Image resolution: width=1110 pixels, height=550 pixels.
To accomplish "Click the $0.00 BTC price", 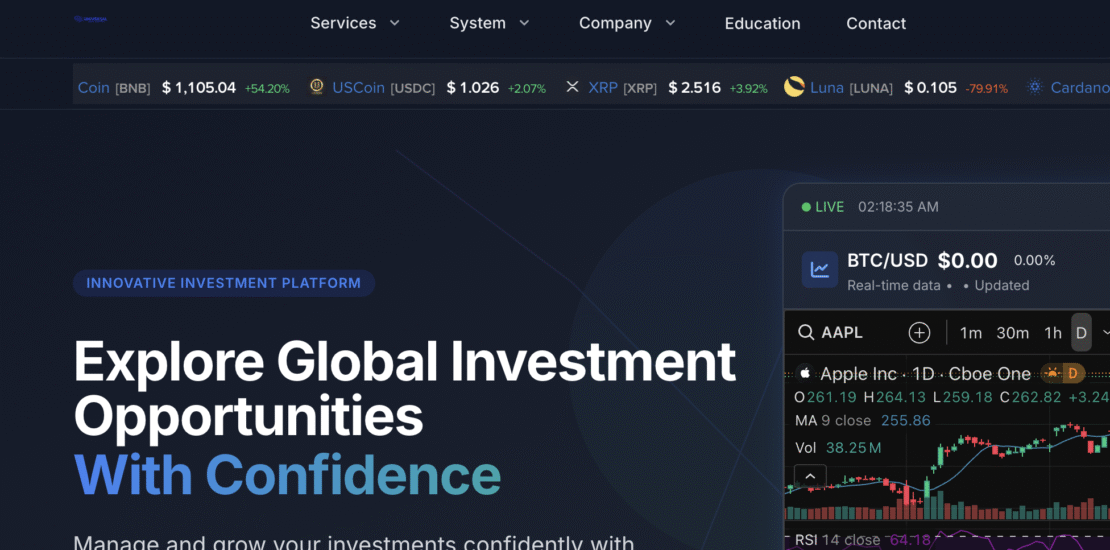I will coord(968,260).
